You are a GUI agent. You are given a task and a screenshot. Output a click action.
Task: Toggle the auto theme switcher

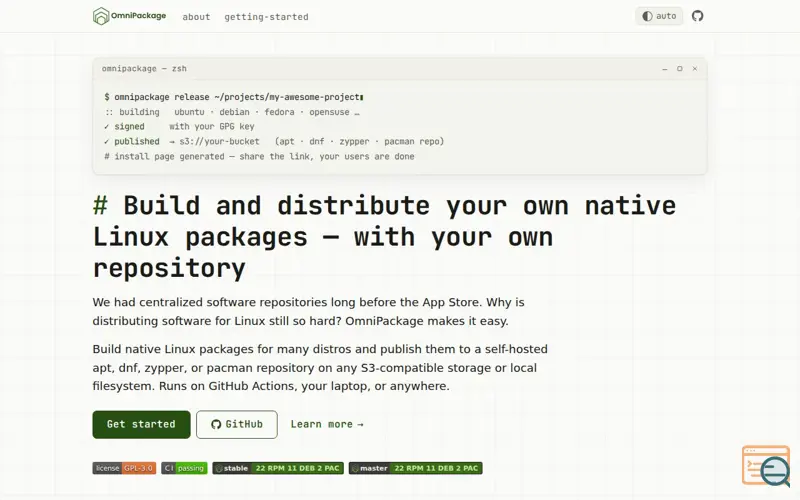pos(659,16)
